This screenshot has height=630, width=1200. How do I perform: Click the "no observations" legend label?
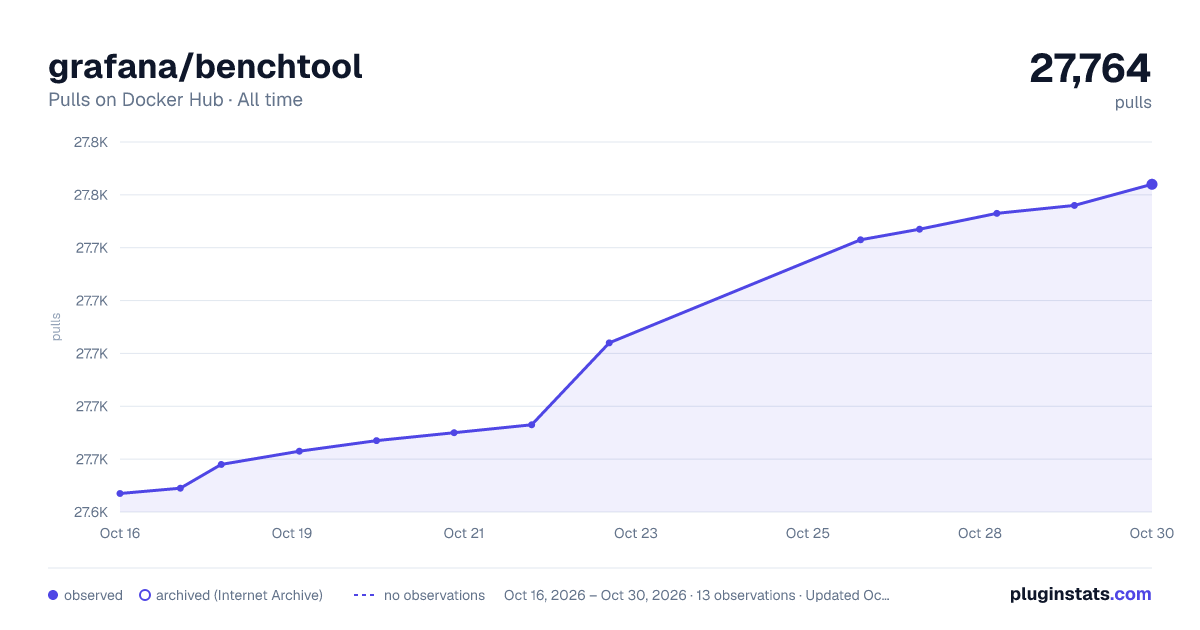[x=434, y=595]
